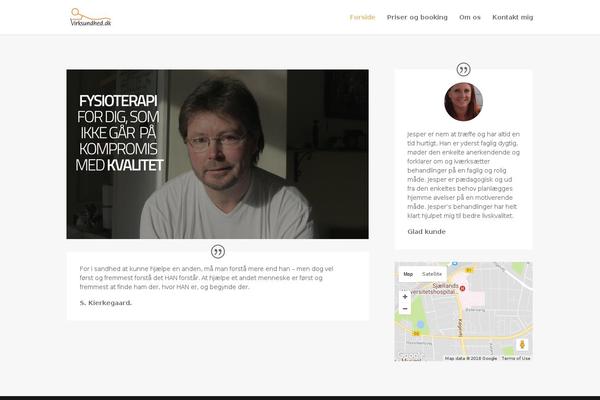Click the Virksundhed.dk logo
This screenshot has height=400, width=600.
91,17
